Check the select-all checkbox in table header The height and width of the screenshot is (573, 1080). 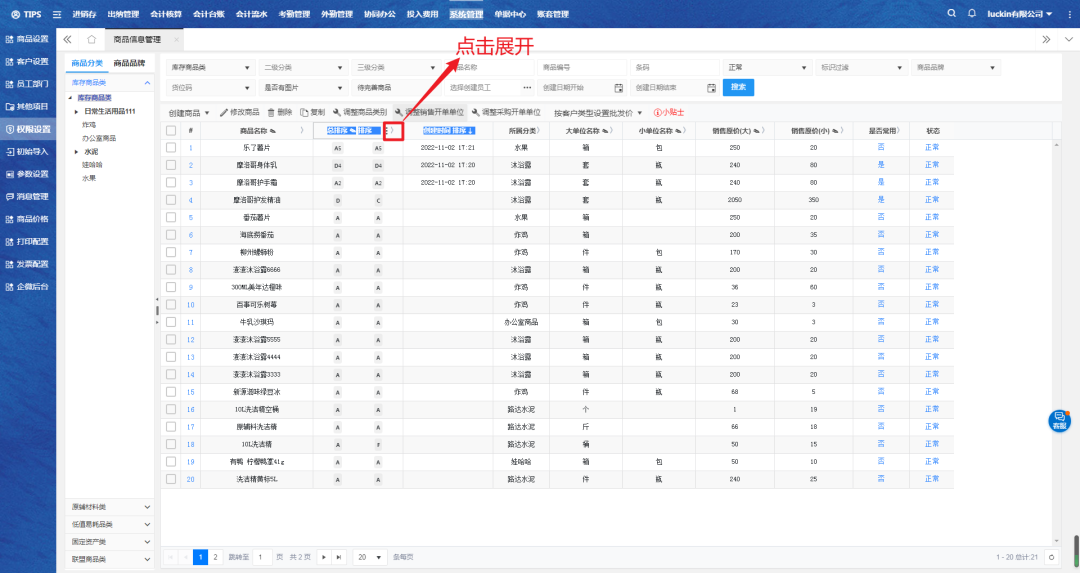tap(171, 131)
